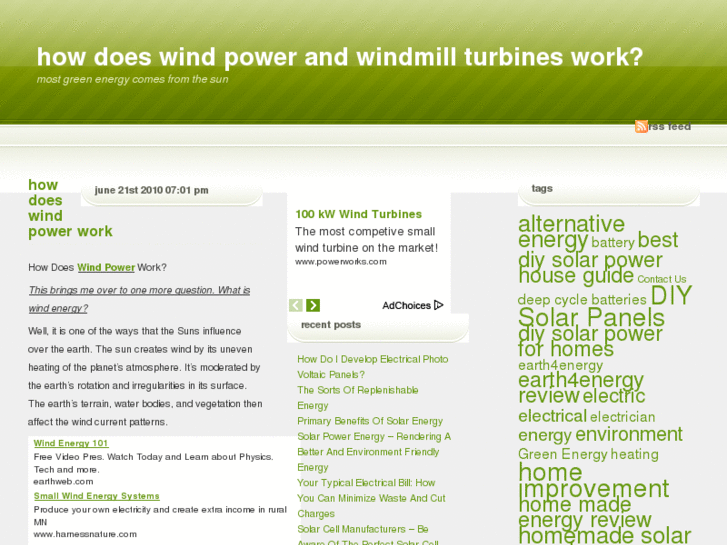The width and height of the screenshot is (727, 545).
Task: Select the 'battery' tag
Action: pyautogui.click(x=612, y=243)
